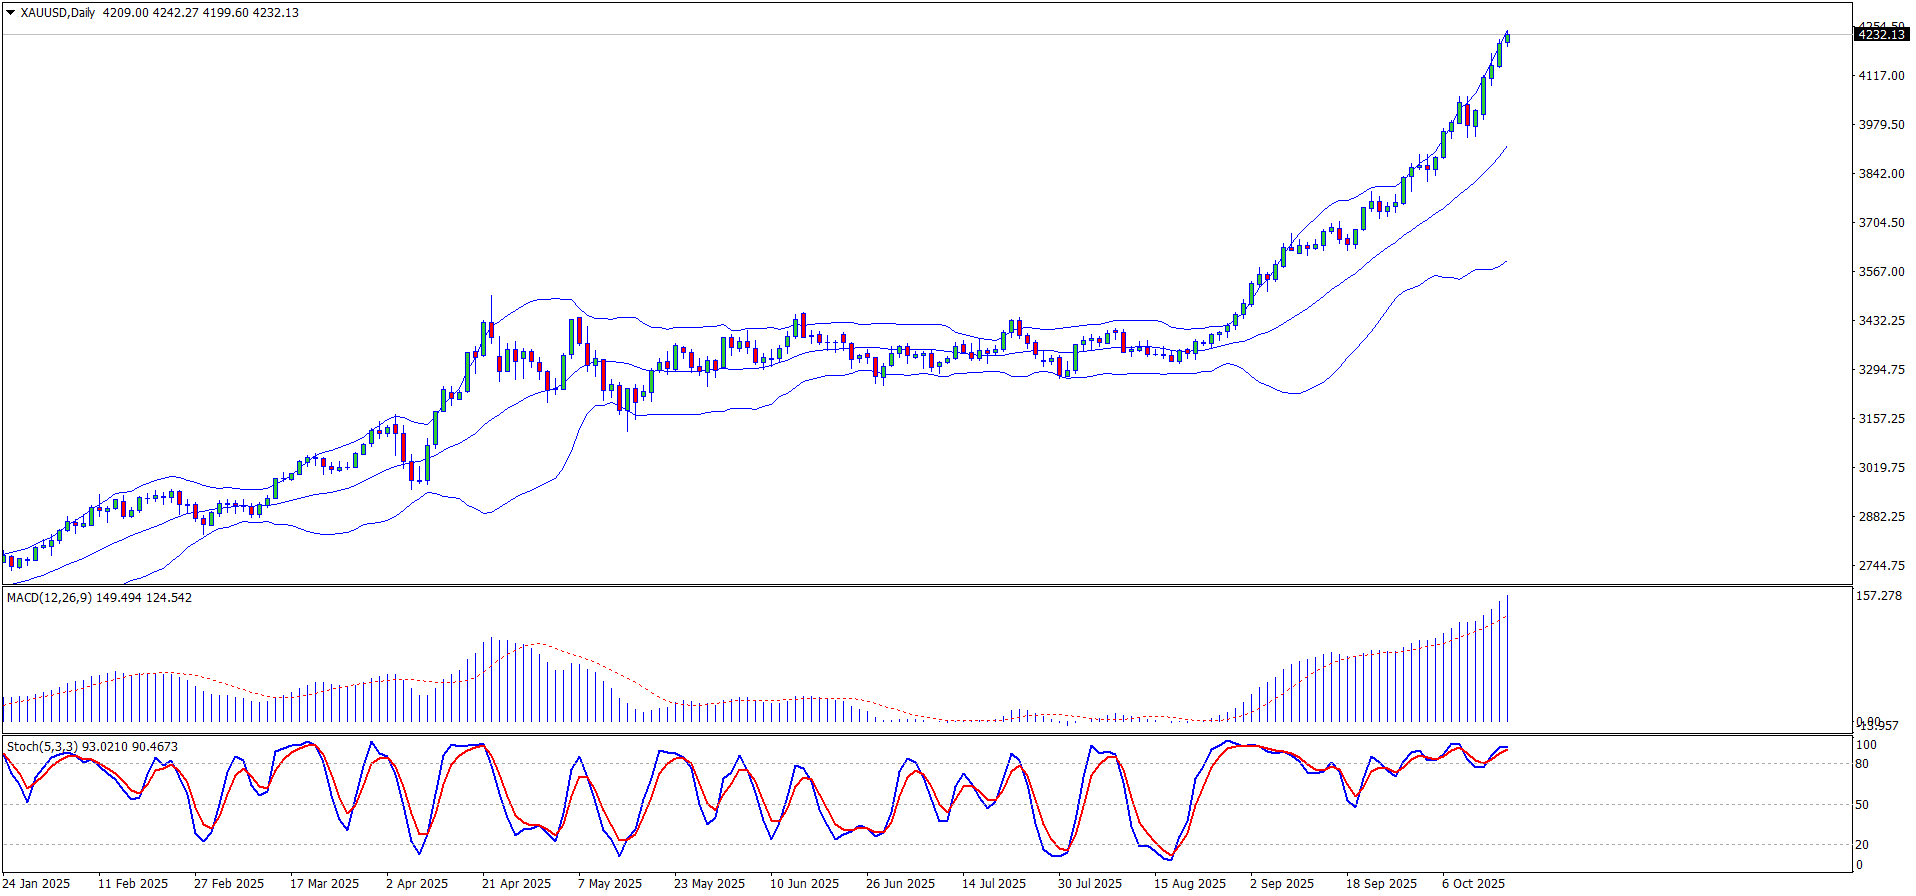1916x896 pixels.
Task: Click the 15 Aug 2025 date label
Action: click(x=1189, y=883)
